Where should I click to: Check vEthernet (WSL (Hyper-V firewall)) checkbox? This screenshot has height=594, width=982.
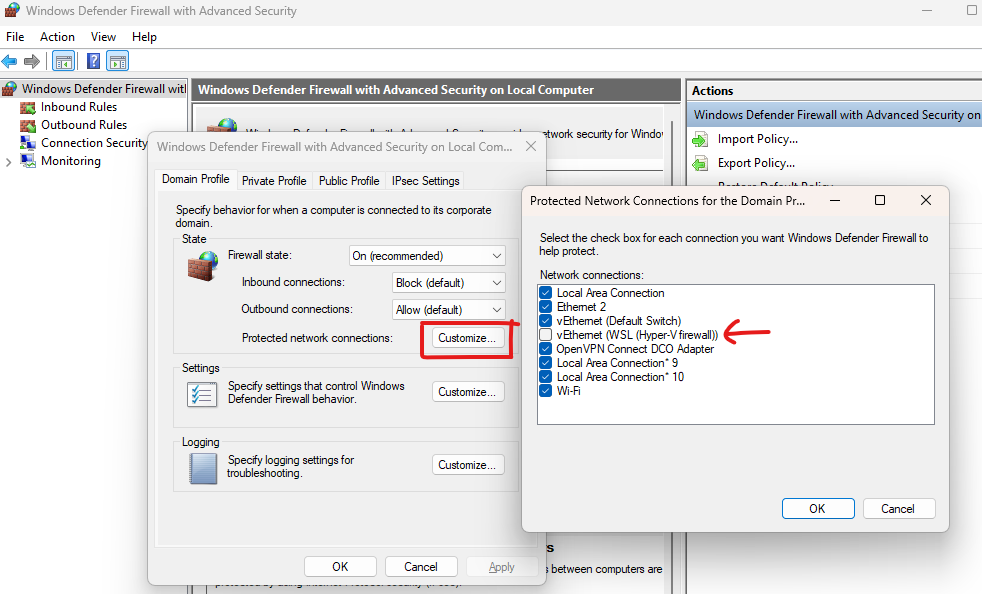(545, 335)
